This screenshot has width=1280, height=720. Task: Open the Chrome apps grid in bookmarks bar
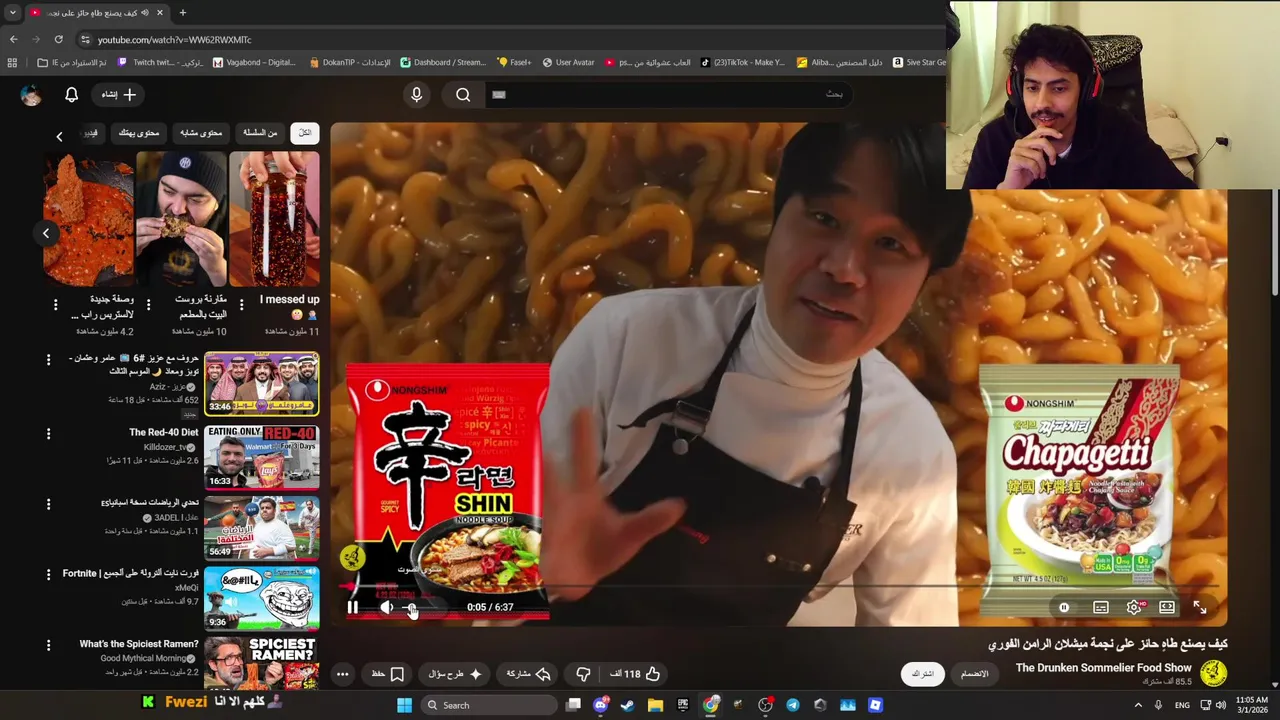(12, 62)
